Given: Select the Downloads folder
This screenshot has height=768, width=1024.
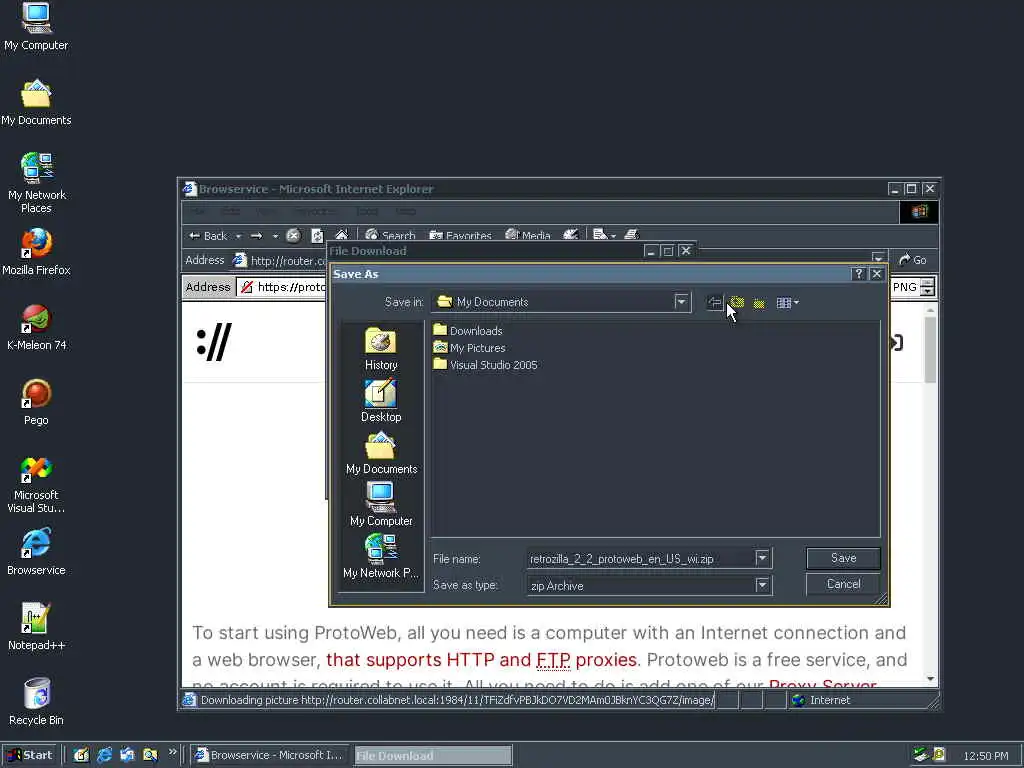Looking at the screenshot, I should coord(468,330).
